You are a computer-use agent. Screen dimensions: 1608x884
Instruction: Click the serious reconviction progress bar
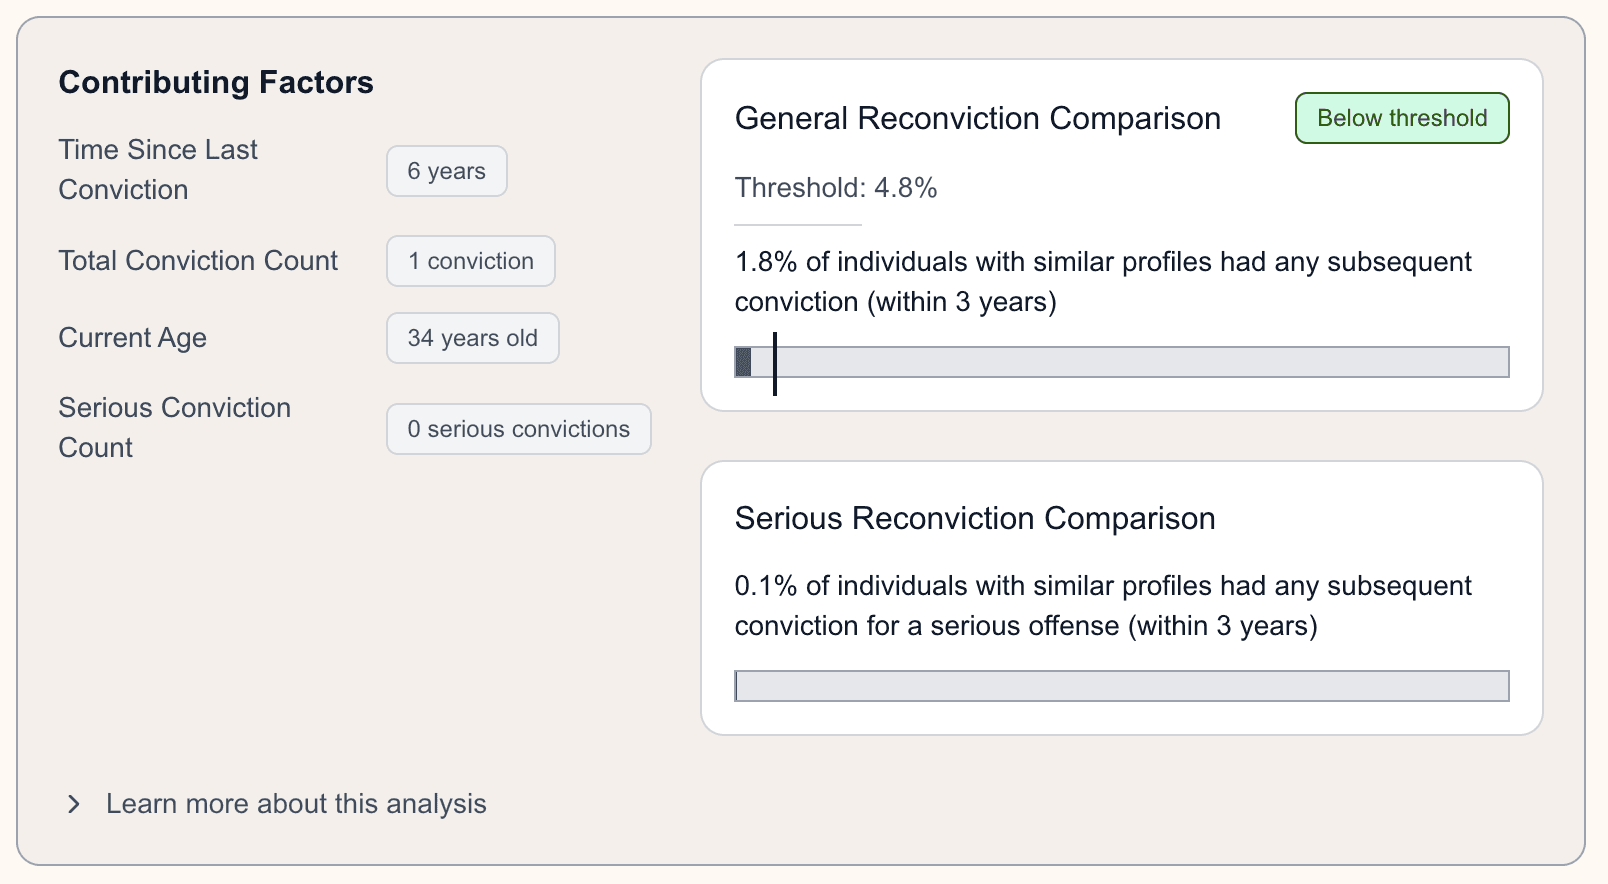click(1120, 686)
